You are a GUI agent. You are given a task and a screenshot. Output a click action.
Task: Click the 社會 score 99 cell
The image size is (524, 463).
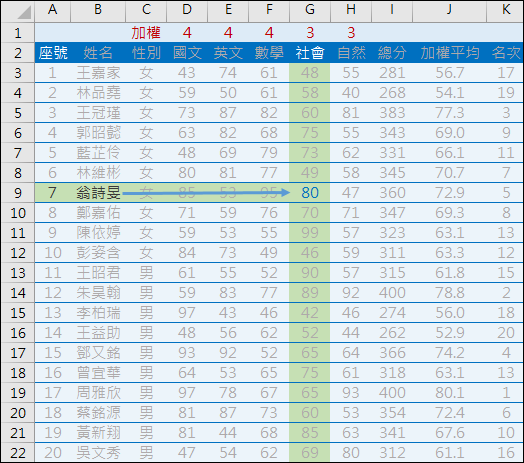[310, 233]
